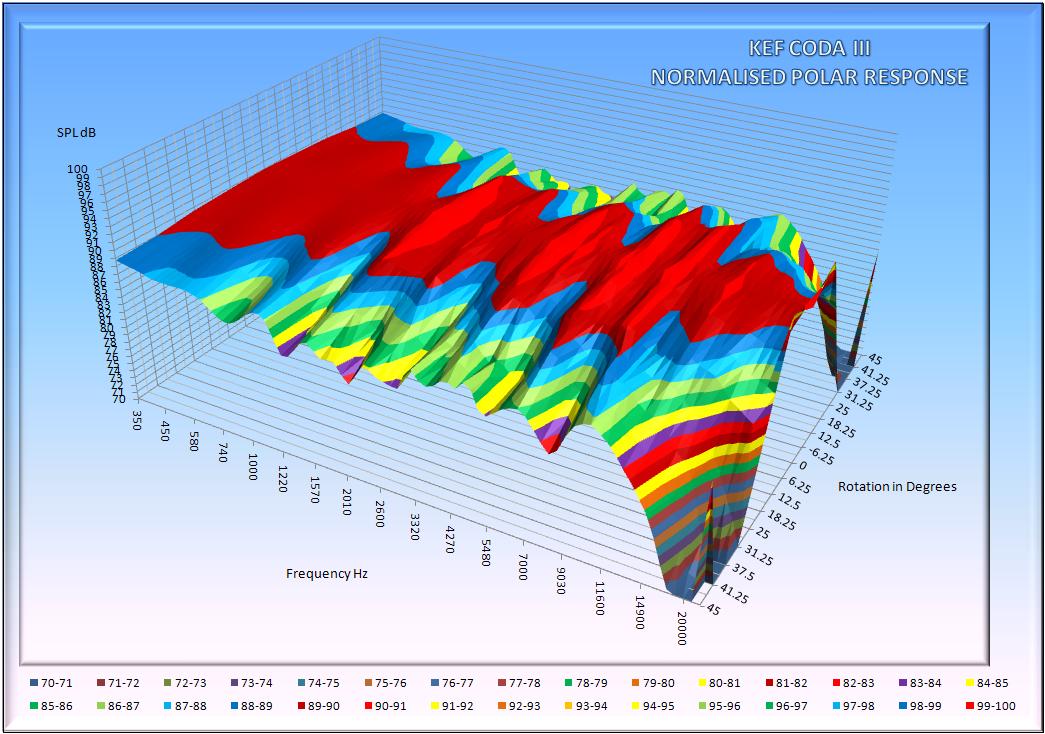This screenshot has height=734, width=1045.
Task: Click the 14900 frequency axis label
Action: pyautogui.click(x=640, y=613)
